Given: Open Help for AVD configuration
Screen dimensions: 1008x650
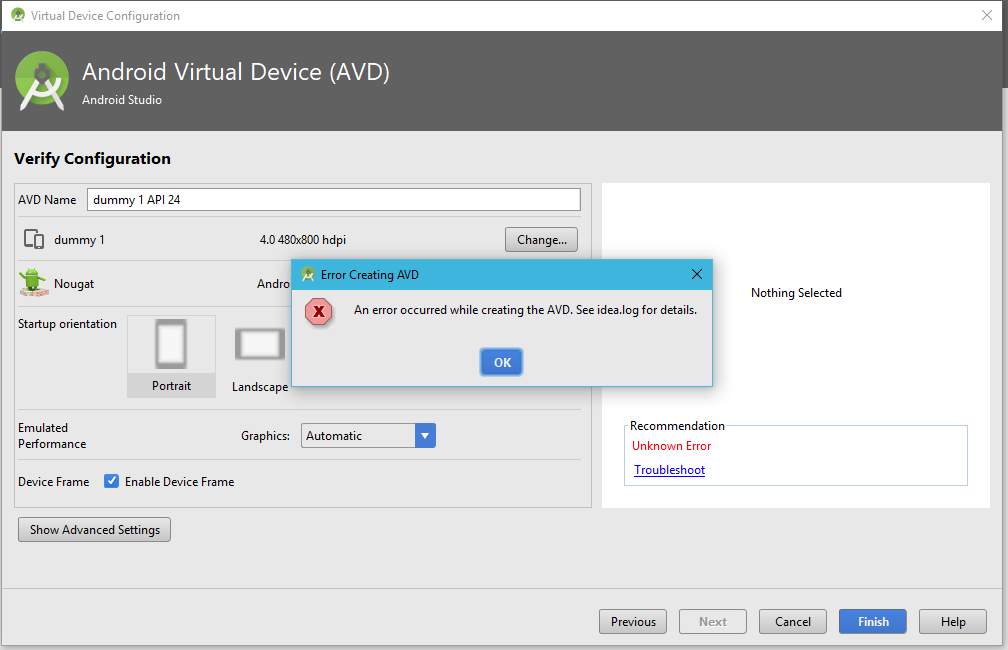Looking at the screenshot, I should click(952, 622).
